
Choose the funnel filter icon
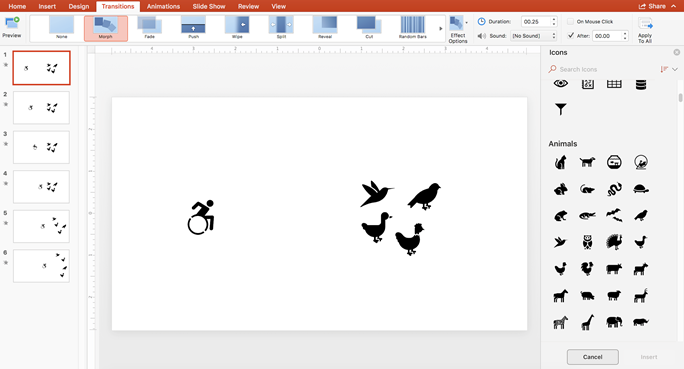point(561,109)
